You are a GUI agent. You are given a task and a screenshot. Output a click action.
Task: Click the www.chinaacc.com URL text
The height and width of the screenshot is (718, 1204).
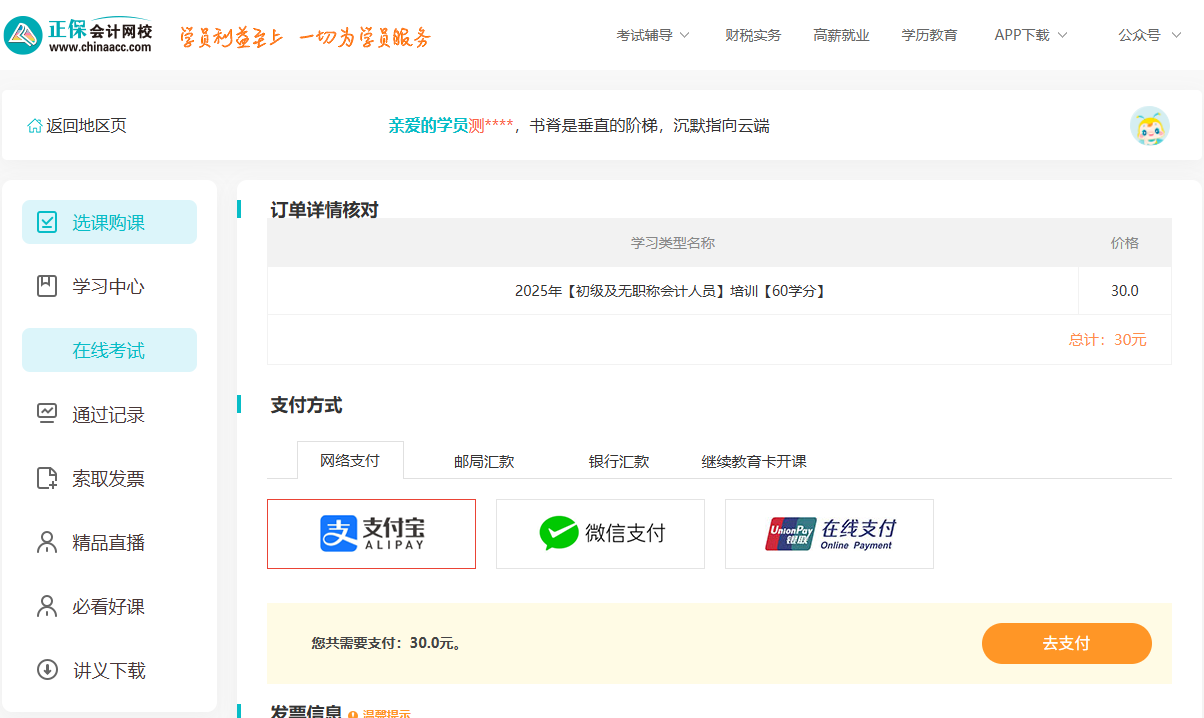coord(100,47)
